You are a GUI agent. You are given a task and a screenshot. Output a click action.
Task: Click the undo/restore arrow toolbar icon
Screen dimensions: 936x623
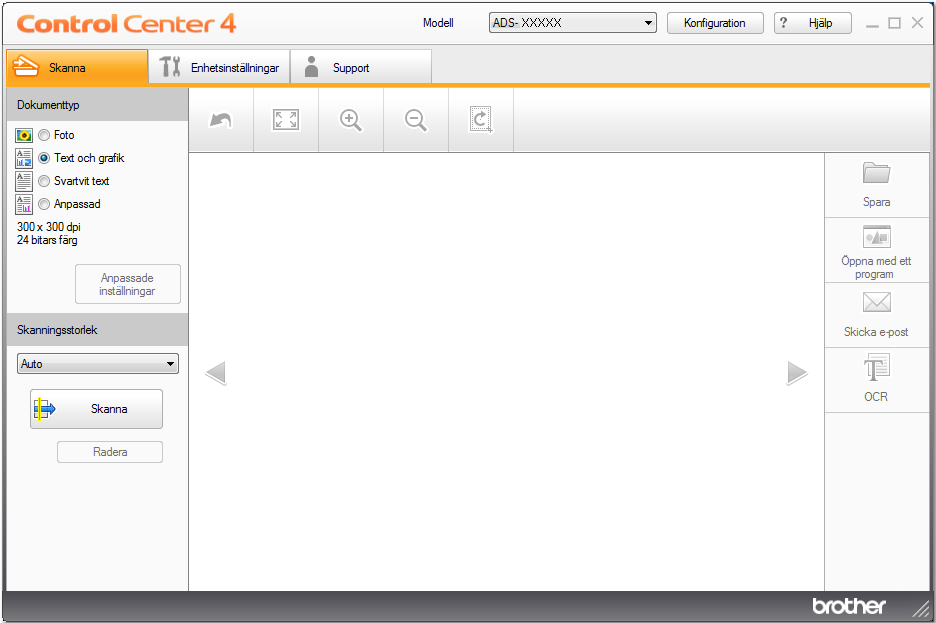(221, 120)
